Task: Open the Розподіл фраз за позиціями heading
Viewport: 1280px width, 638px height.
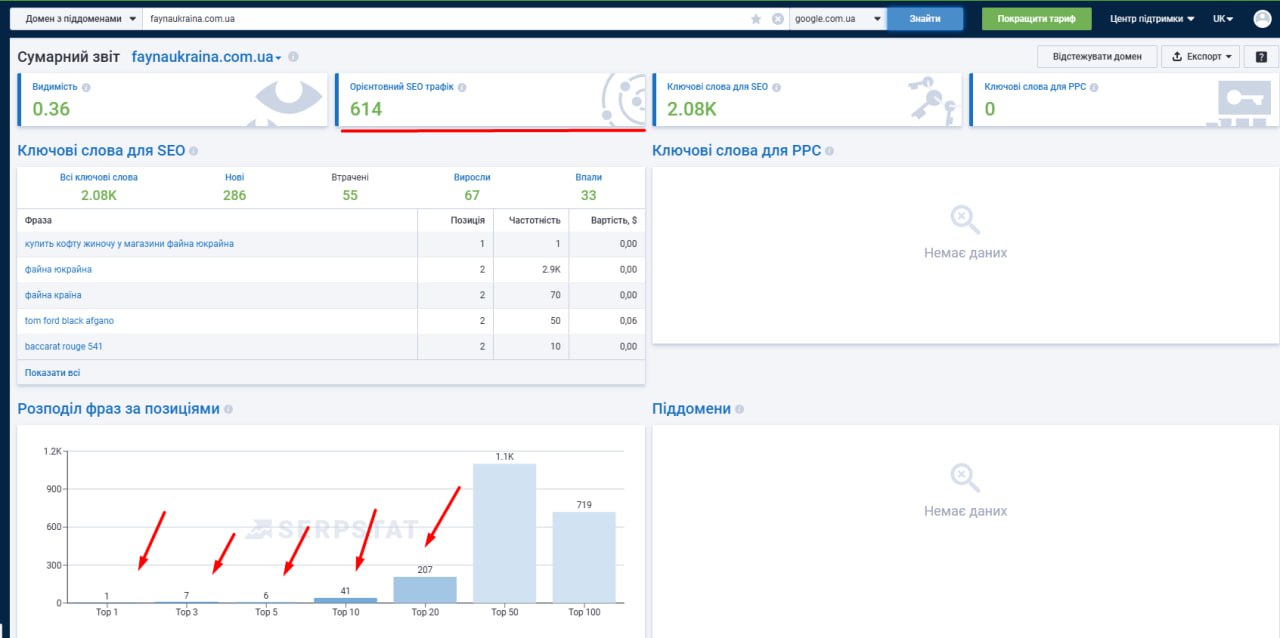Action: tap(119, 410)
